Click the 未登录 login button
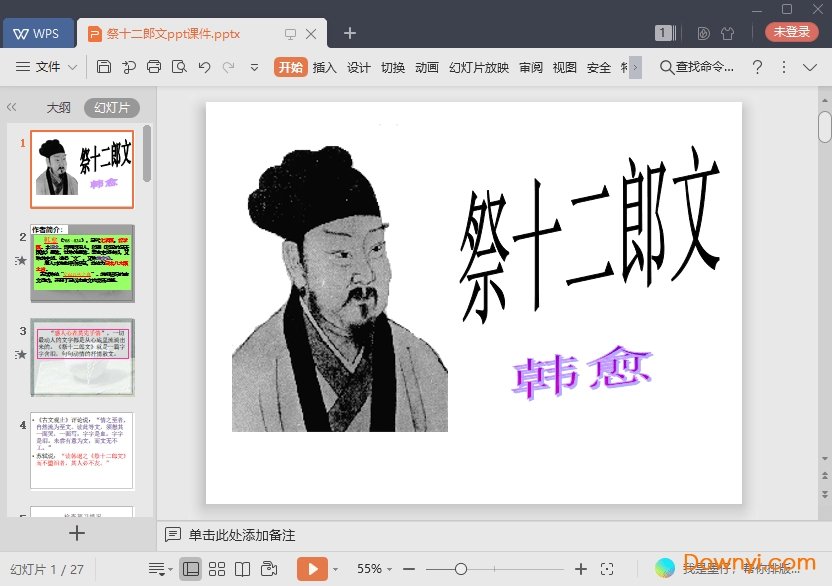Image resolution: width=832 pixels, height=586 pixels. [x=791, y=32]
